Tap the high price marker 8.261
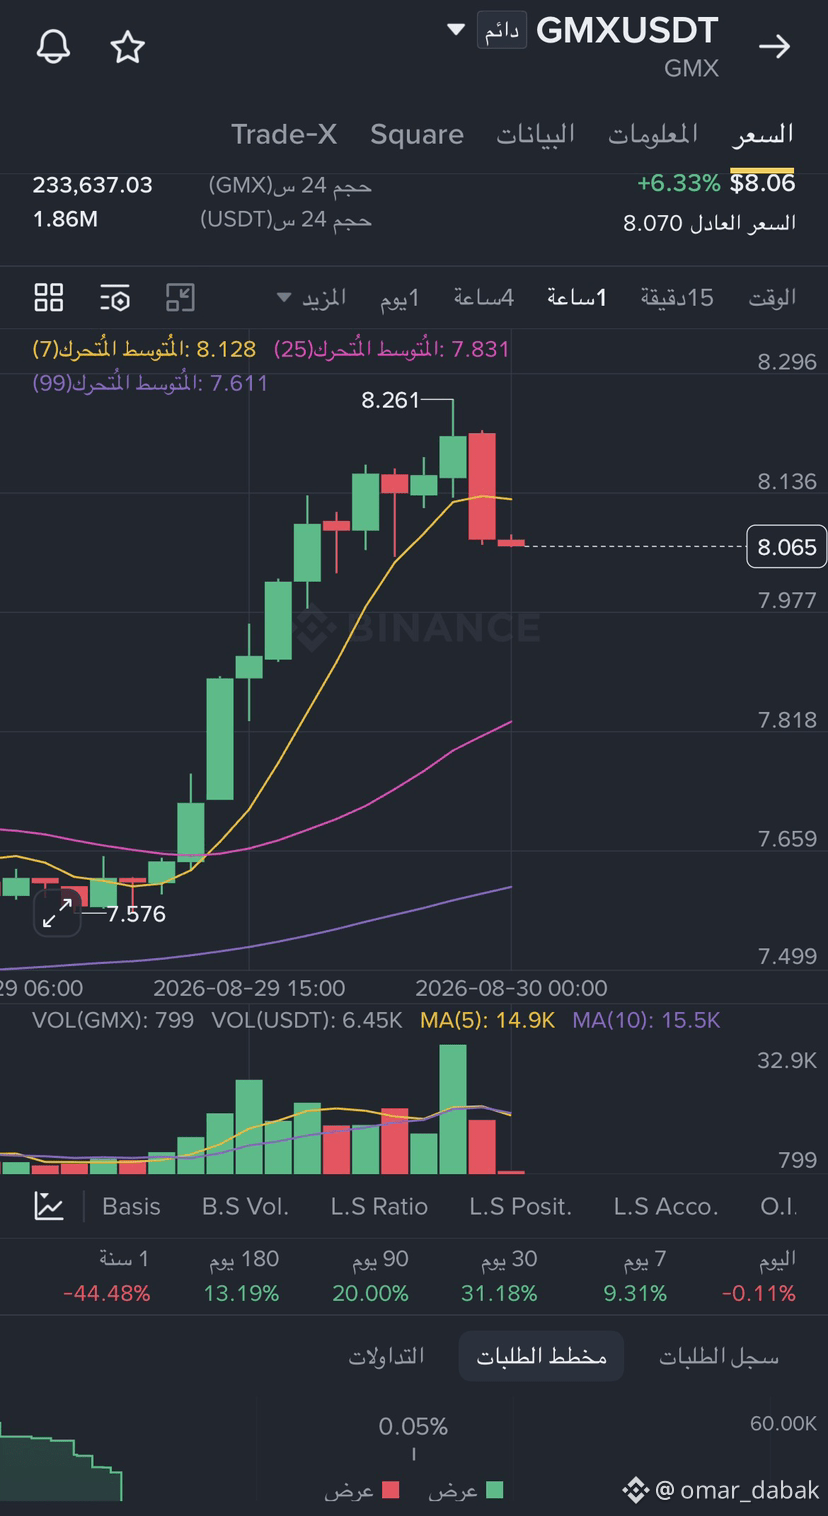The width and height of the screenshot is (828, 1516). (x=390, y=400)
